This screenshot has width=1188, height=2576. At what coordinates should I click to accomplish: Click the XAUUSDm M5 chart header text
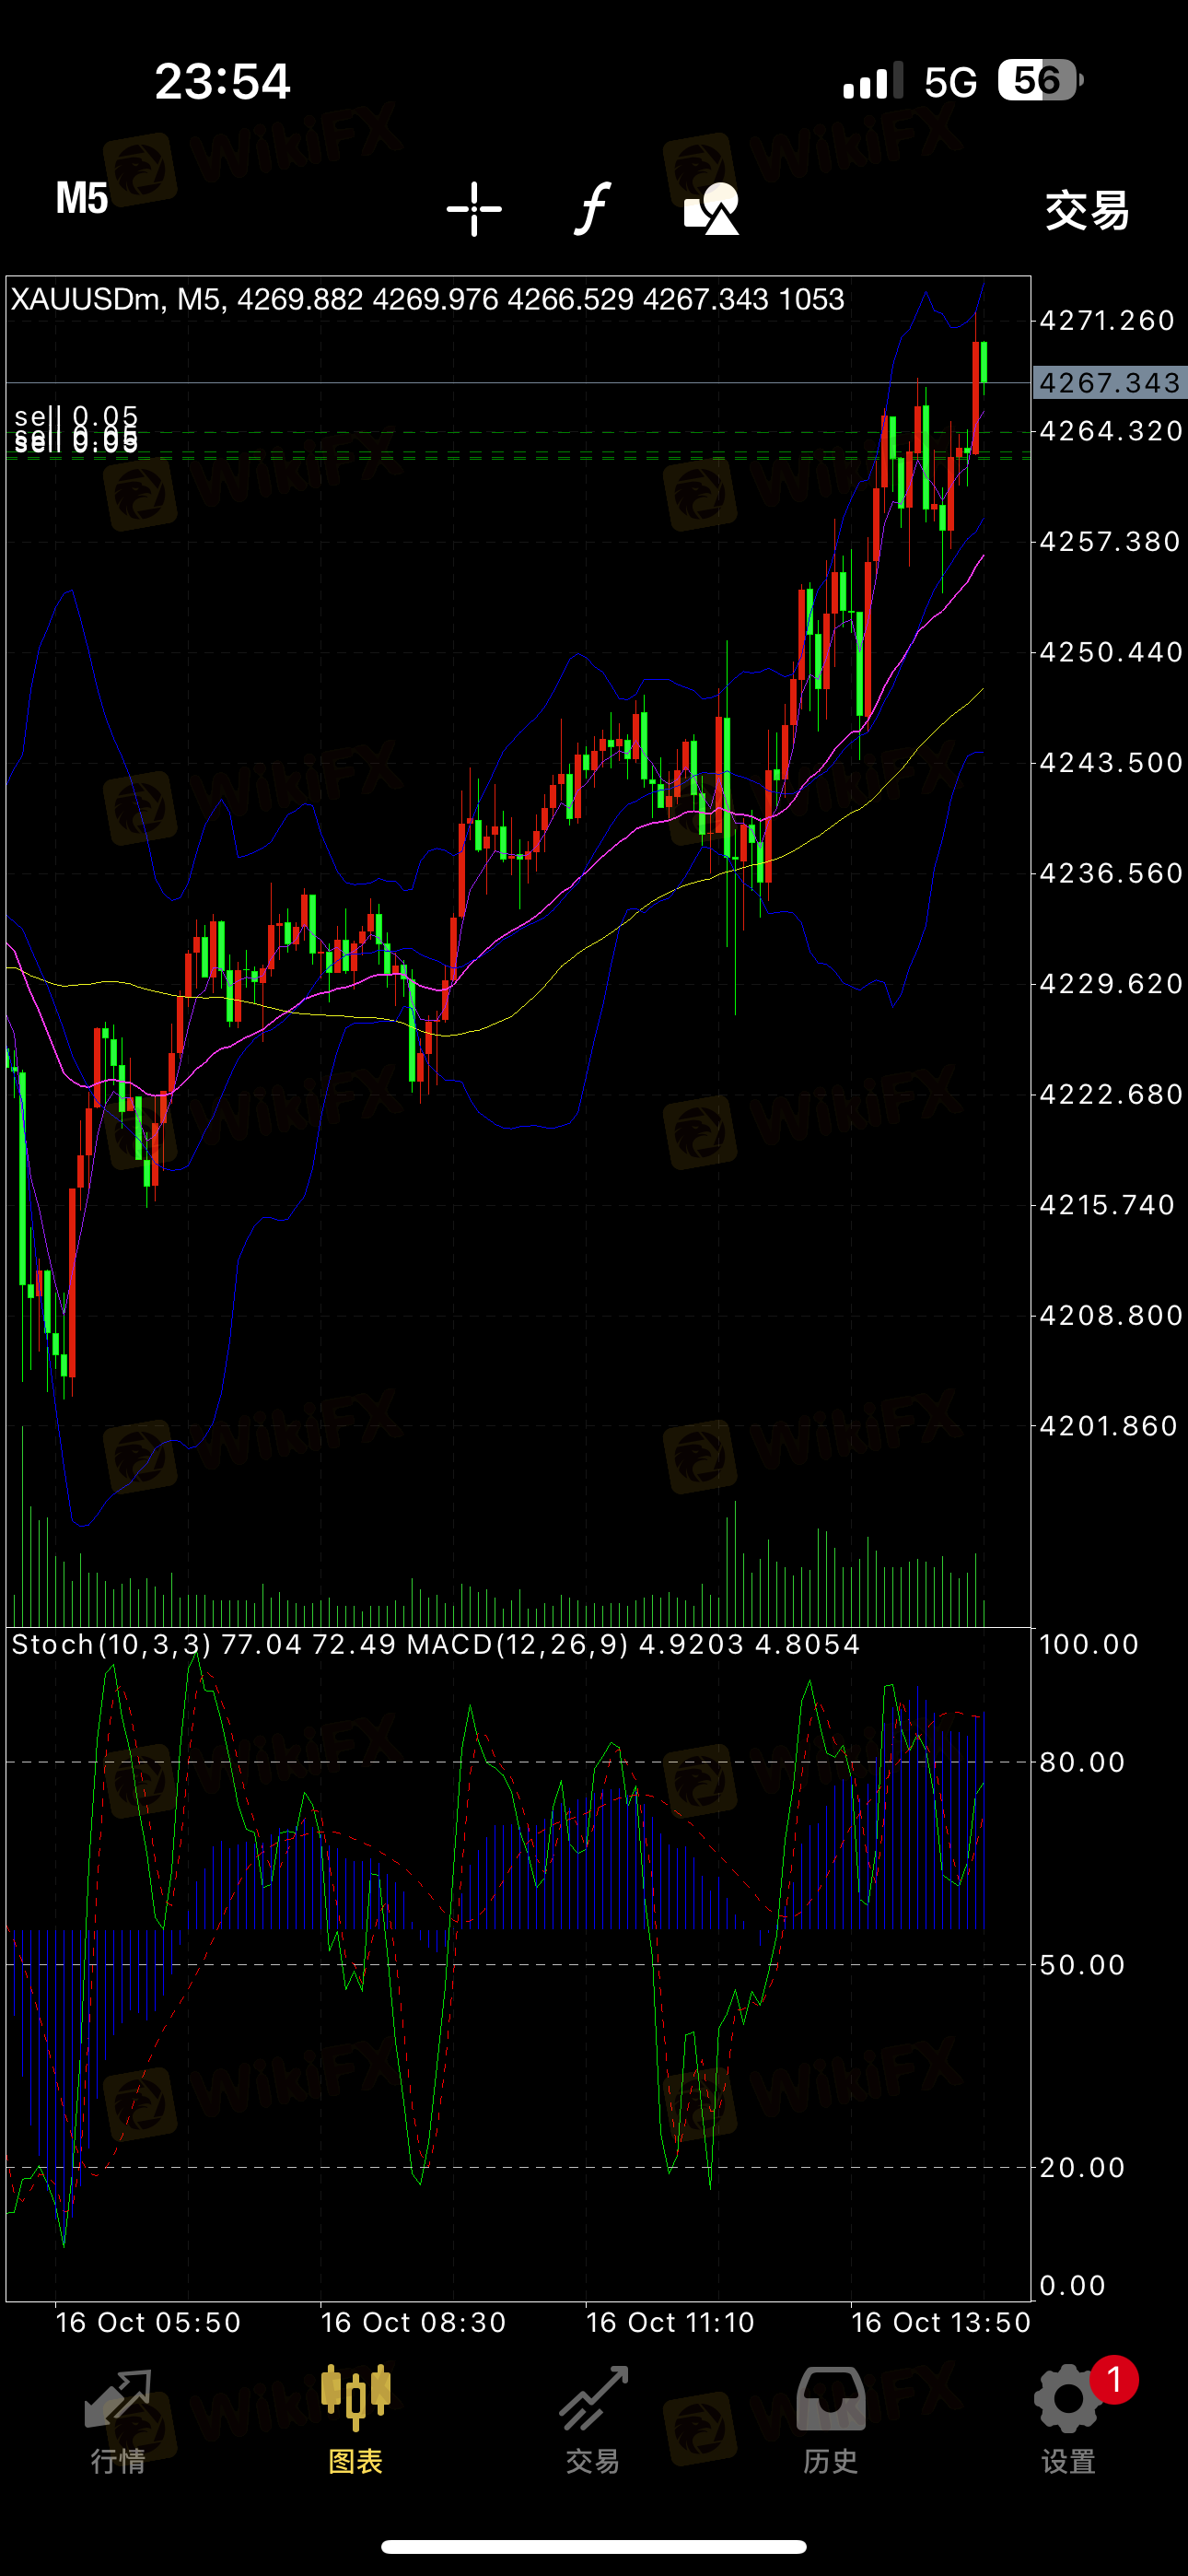427,299
